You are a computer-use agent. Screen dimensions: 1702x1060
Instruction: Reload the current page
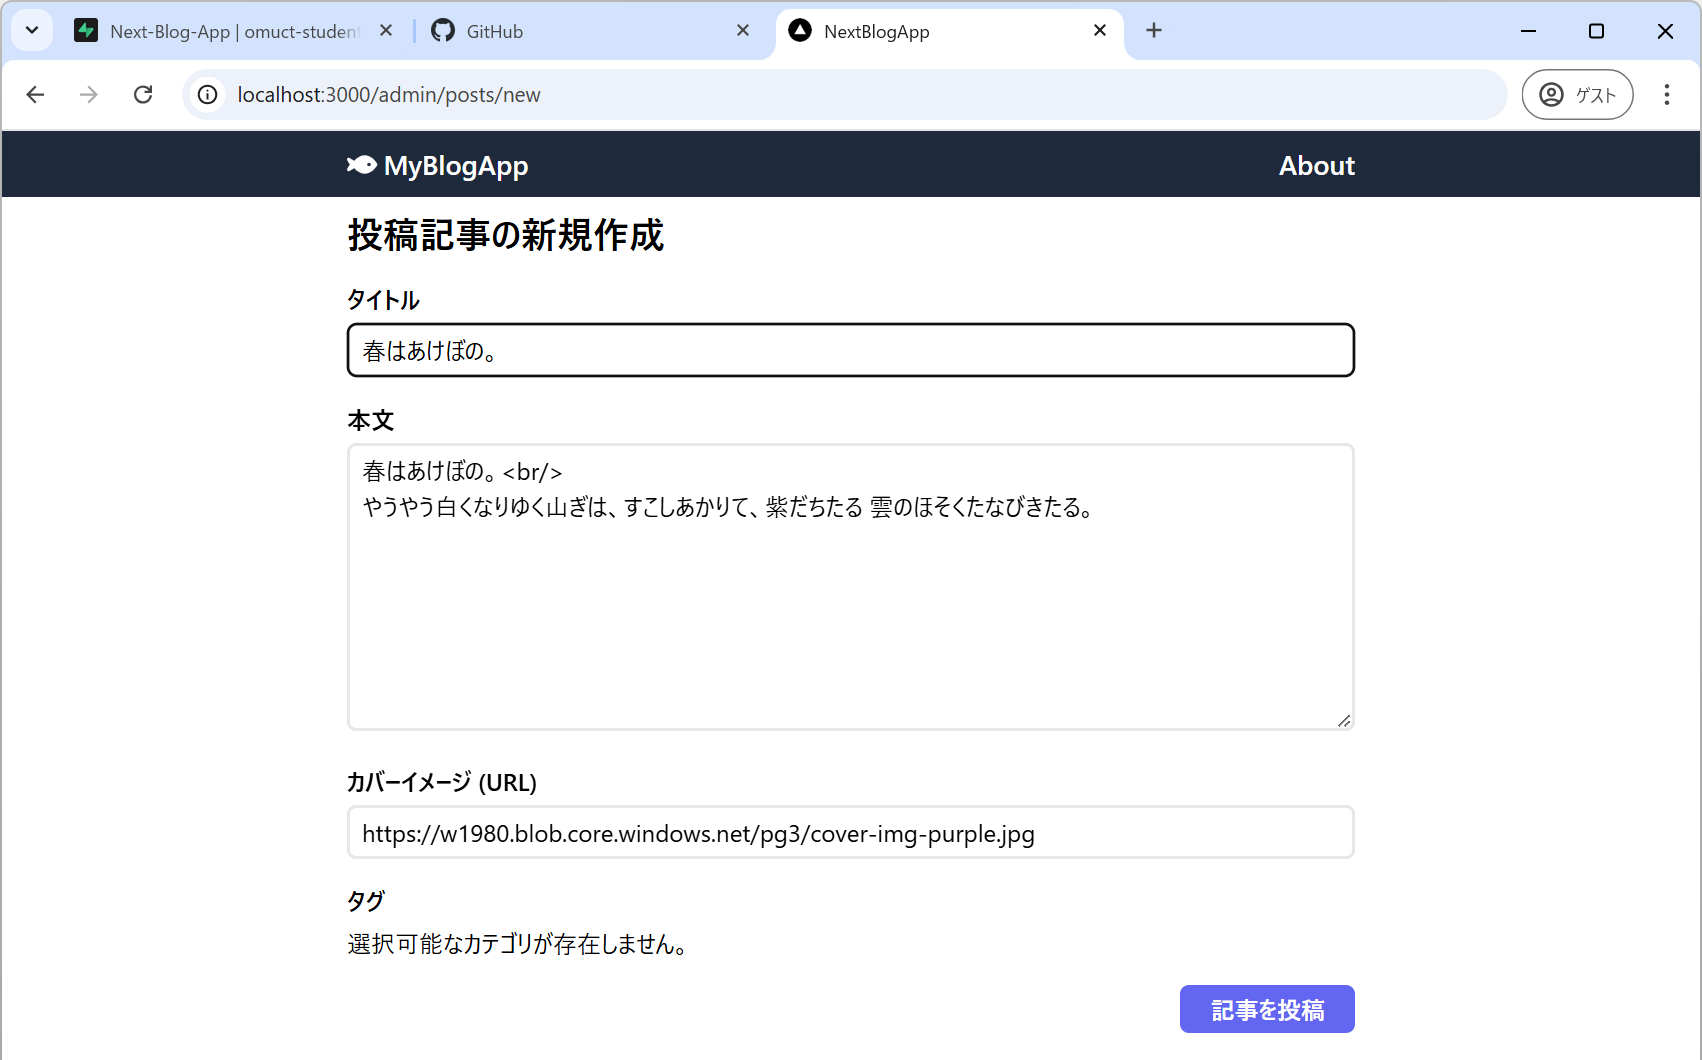[143, 95]
